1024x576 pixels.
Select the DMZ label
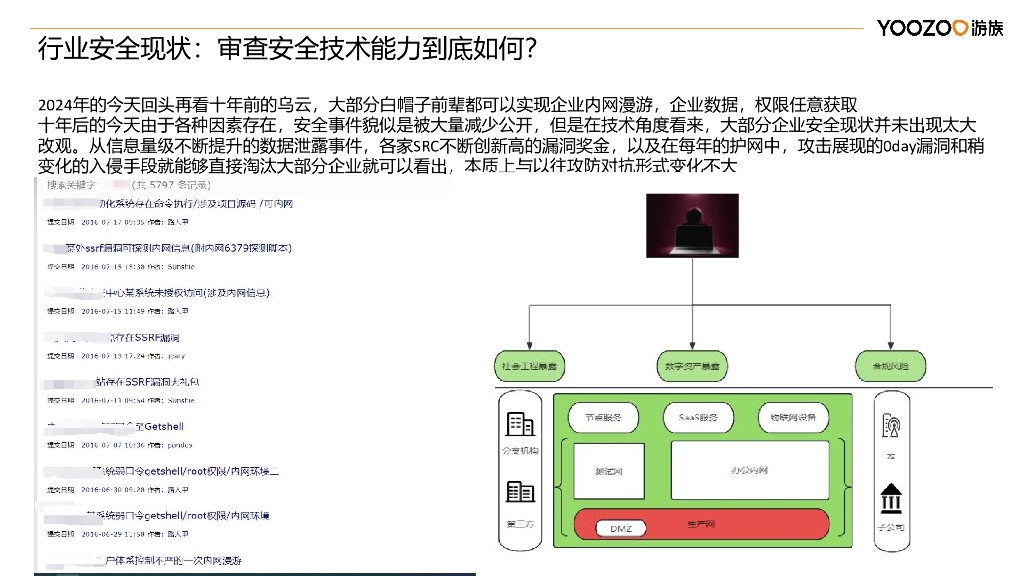[x=622, y=527]
